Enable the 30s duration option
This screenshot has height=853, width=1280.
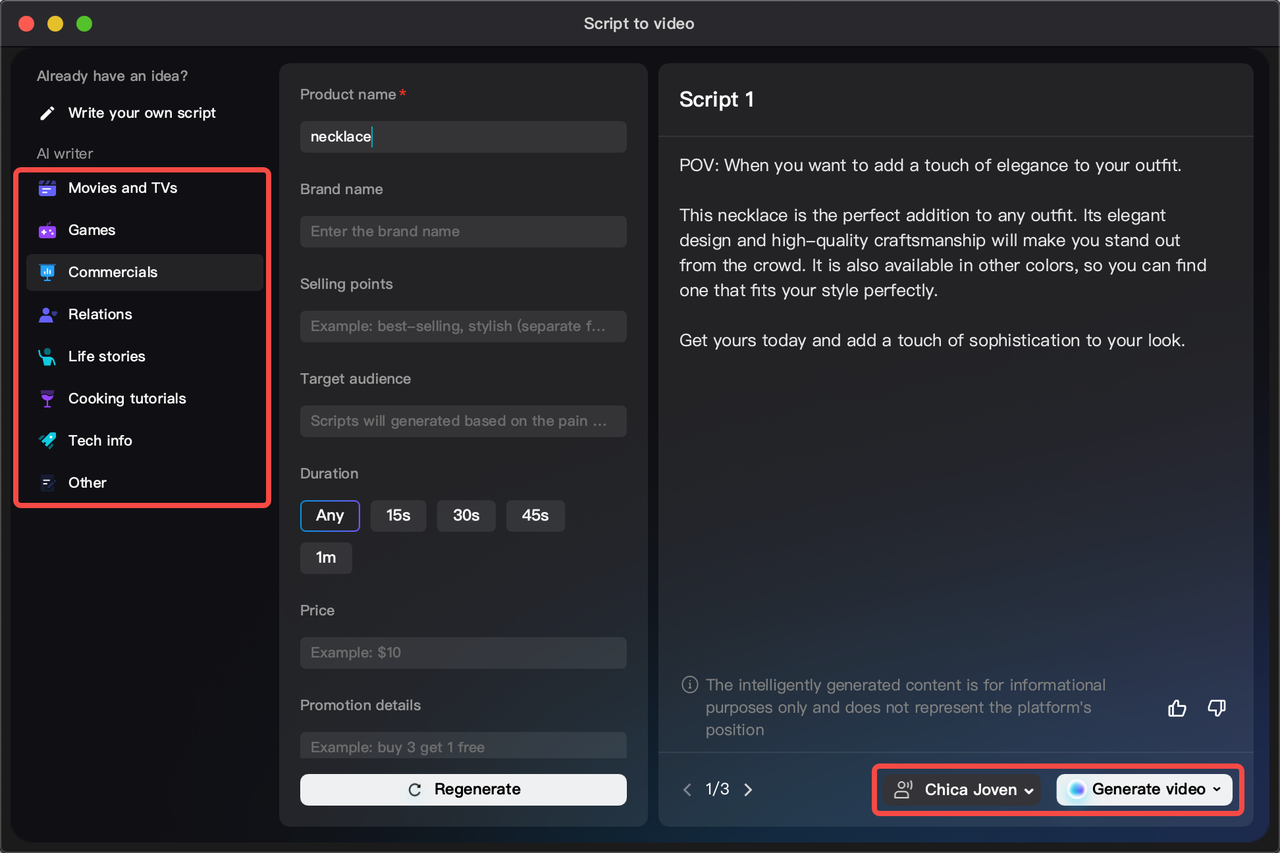click(466, 515)
